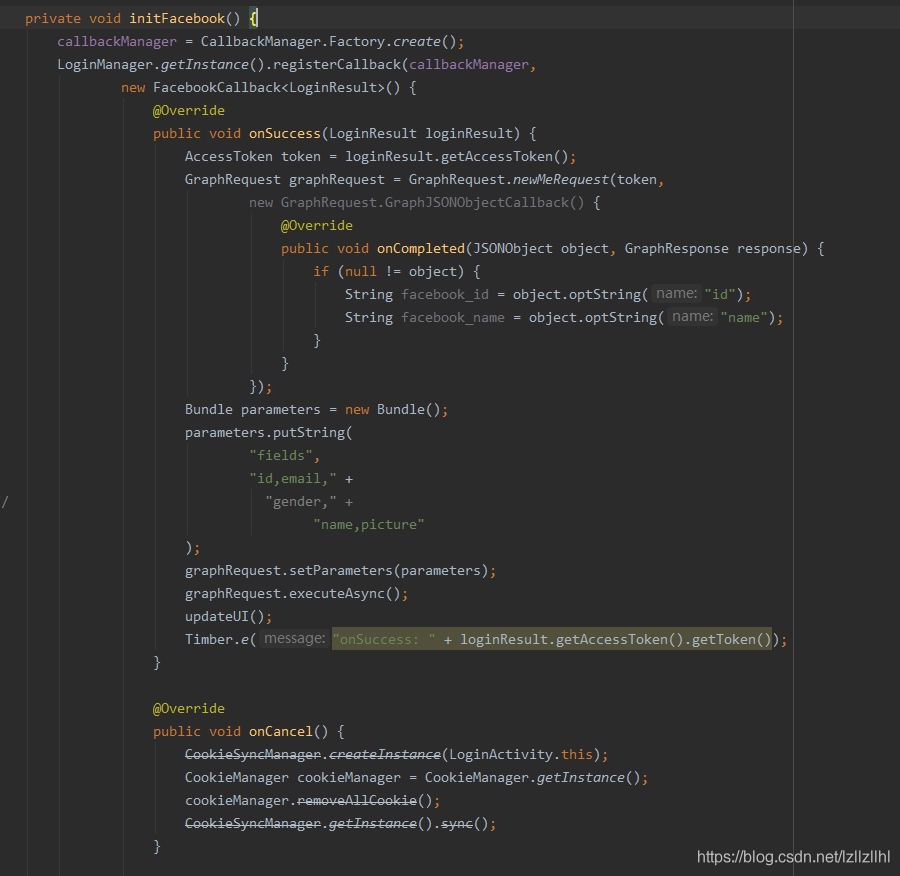Click the facebook_name variable

[x=453, y=317]
